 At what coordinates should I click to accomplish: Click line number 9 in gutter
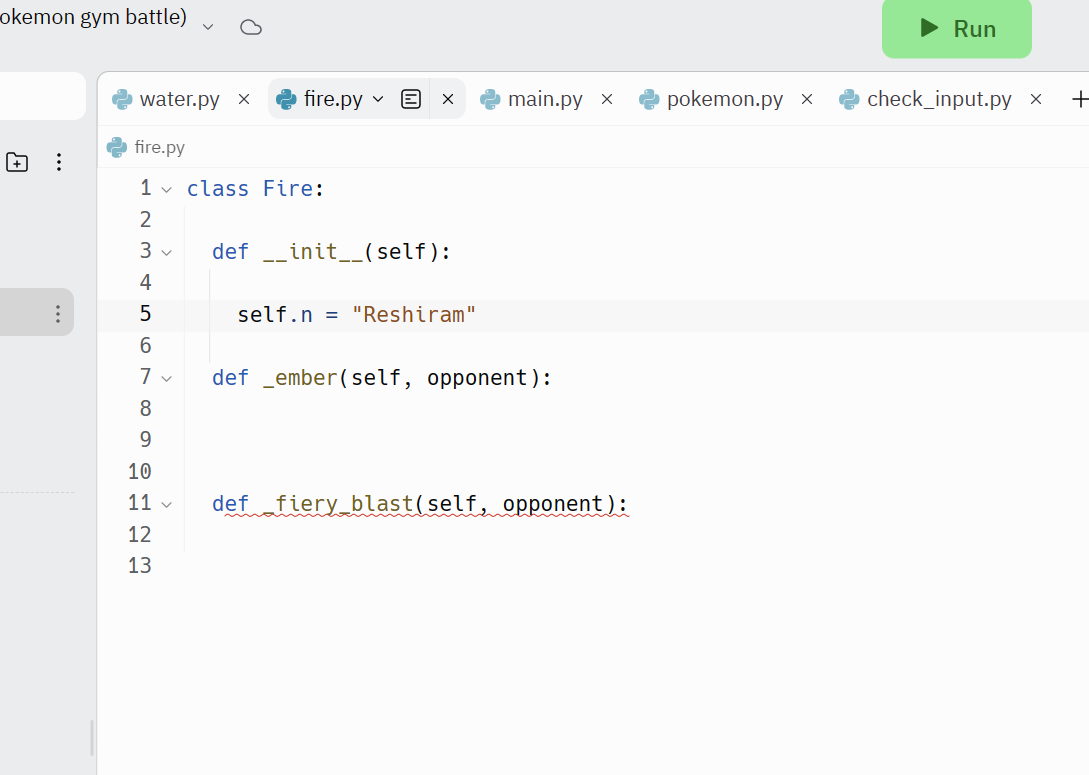pos(145,440)
